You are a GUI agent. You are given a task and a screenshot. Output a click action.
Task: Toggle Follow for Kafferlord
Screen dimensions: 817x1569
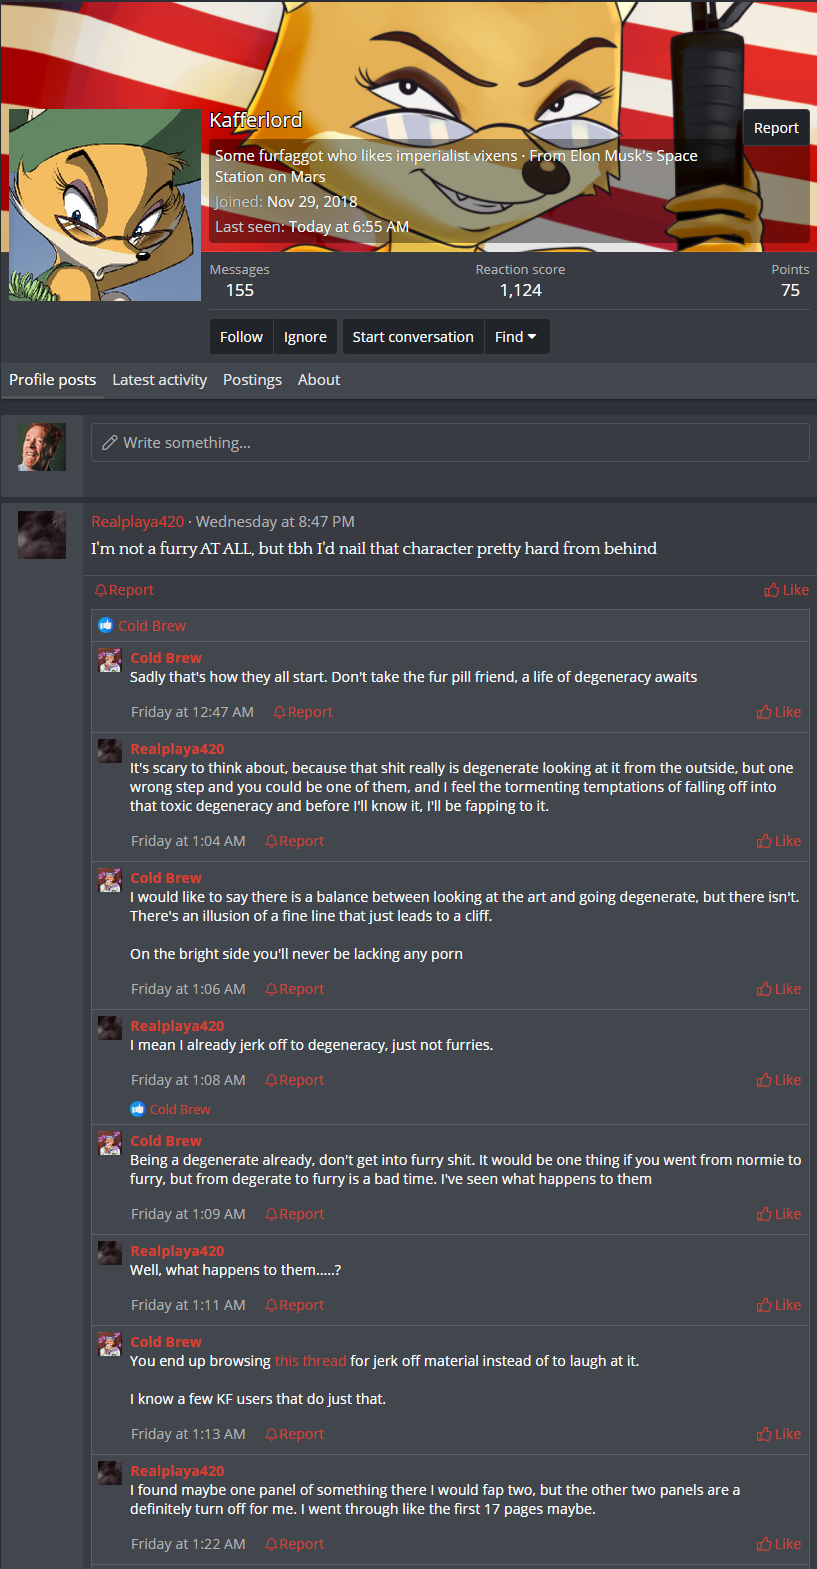(241, 337)
